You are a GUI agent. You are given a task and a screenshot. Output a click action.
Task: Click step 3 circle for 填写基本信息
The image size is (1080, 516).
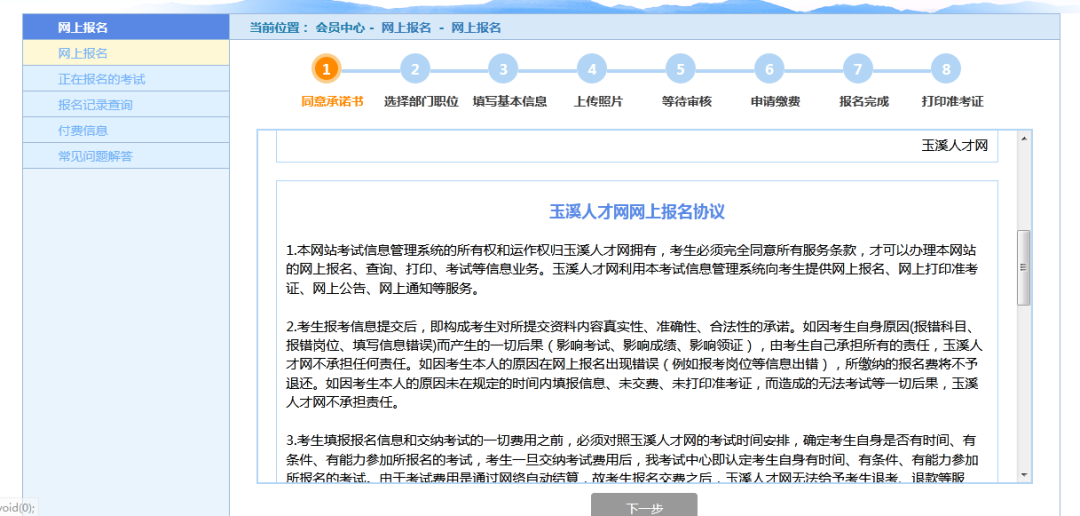pyautogui.click(x=503, y=69)
